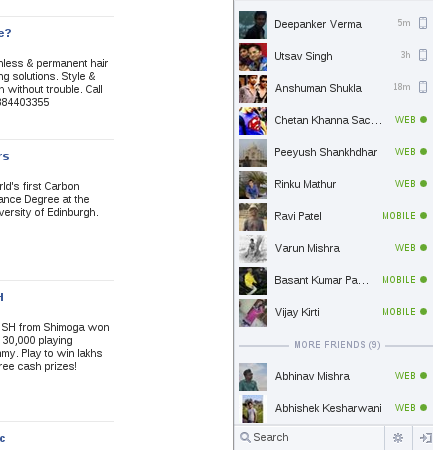Open the Shimoga rummy winner ad
The image size is (433, 451).
pos(55,347)
